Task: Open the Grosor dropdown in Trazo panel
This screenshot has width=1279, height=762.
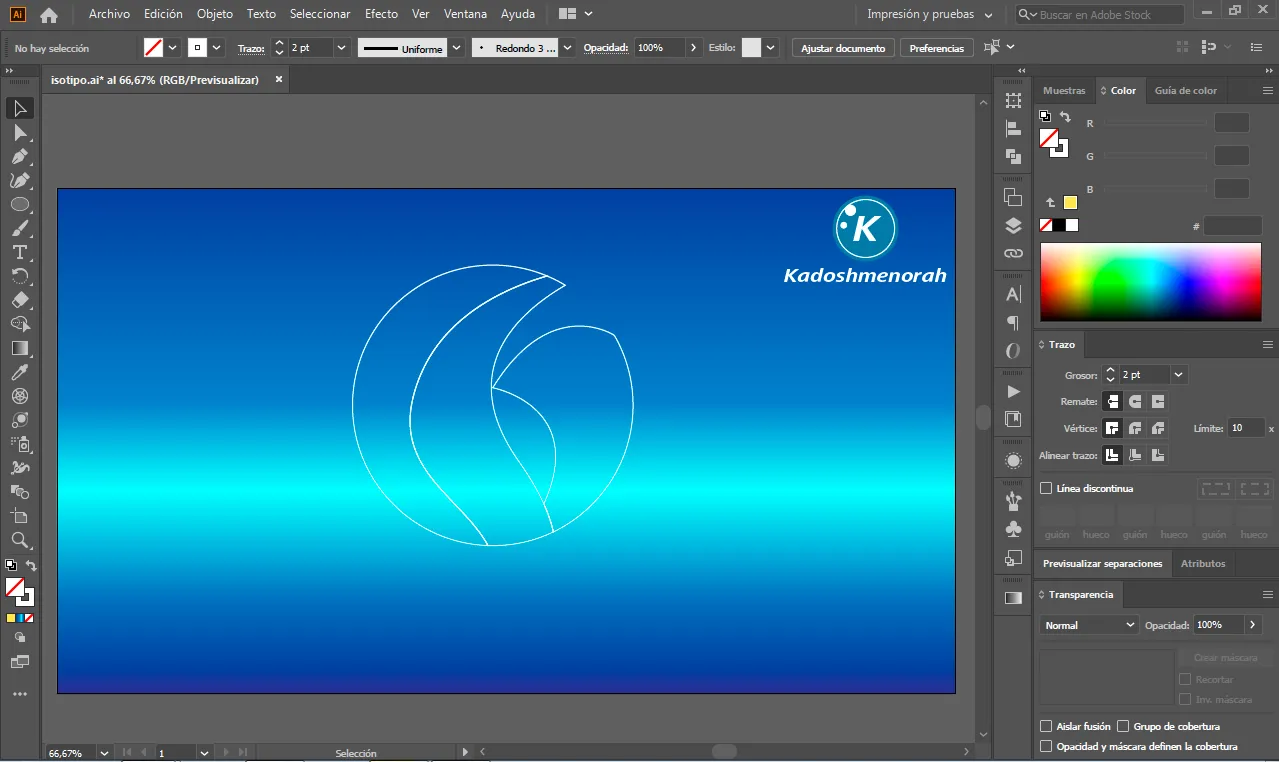Action: tap(1179, 374)
